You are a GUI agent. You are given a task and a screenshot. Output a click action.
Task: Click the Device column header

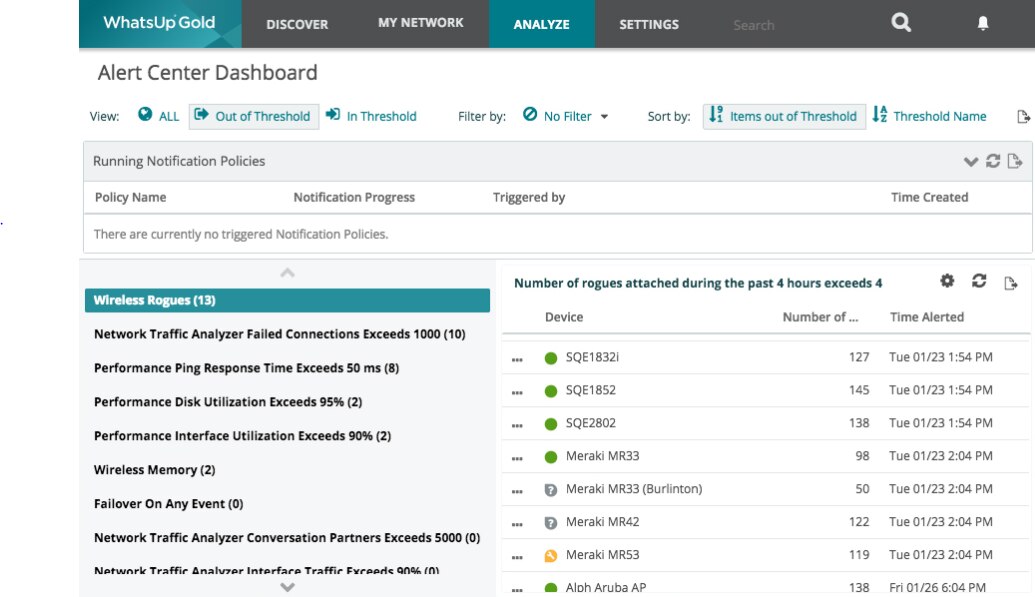pos(564,317)
